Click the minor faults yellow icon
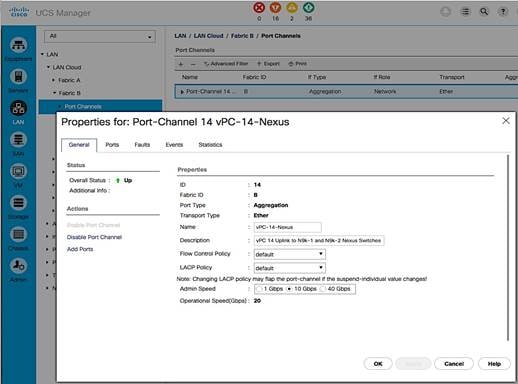Viewport: 518px width, 384px height. click(292, 8)
